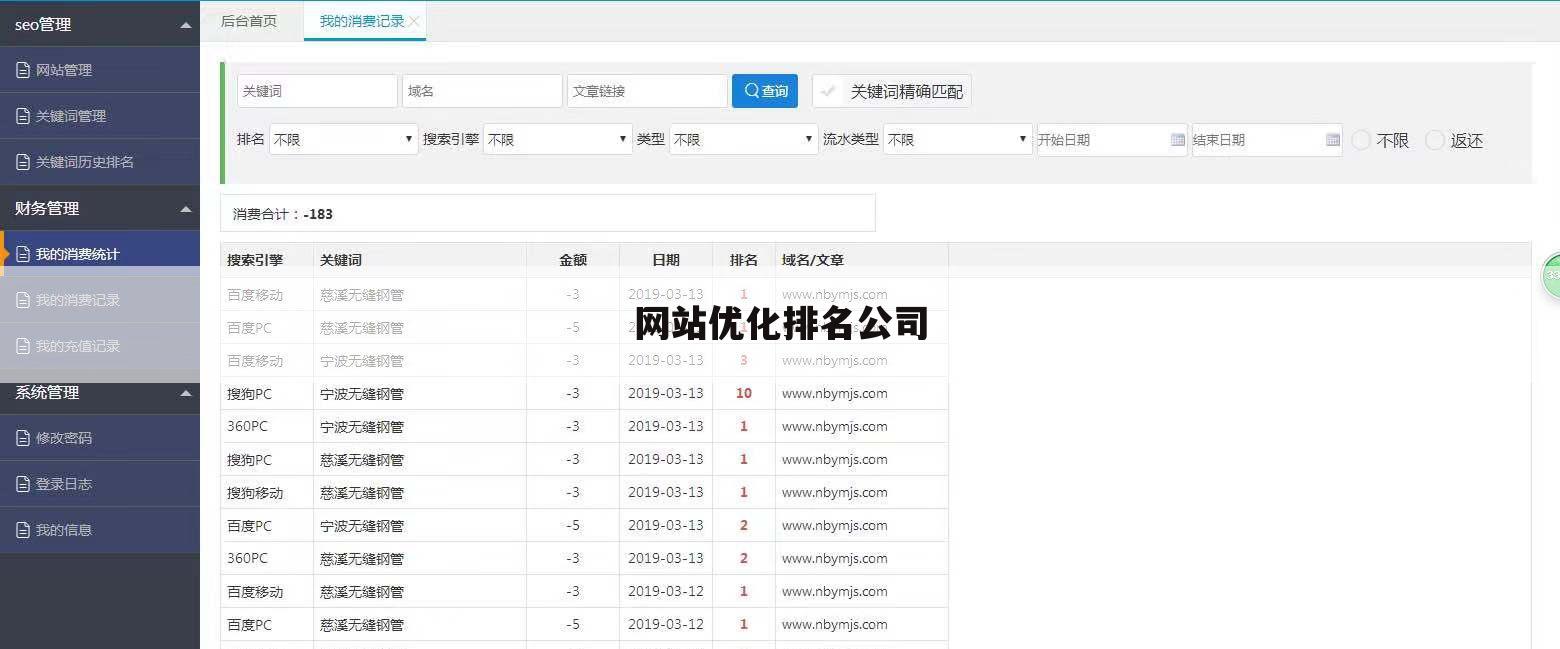Click www.nbymjs.com in 360PC 慈溪无缝钢管 row

(835, 559)
